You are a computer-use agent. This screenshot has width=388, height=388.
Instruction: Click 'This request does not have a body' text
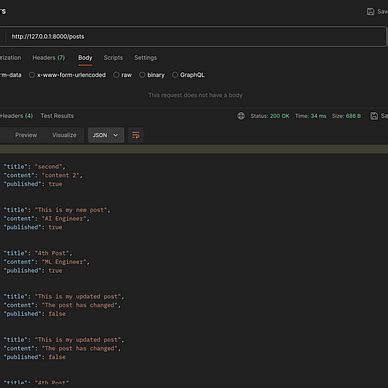(195, 95)
